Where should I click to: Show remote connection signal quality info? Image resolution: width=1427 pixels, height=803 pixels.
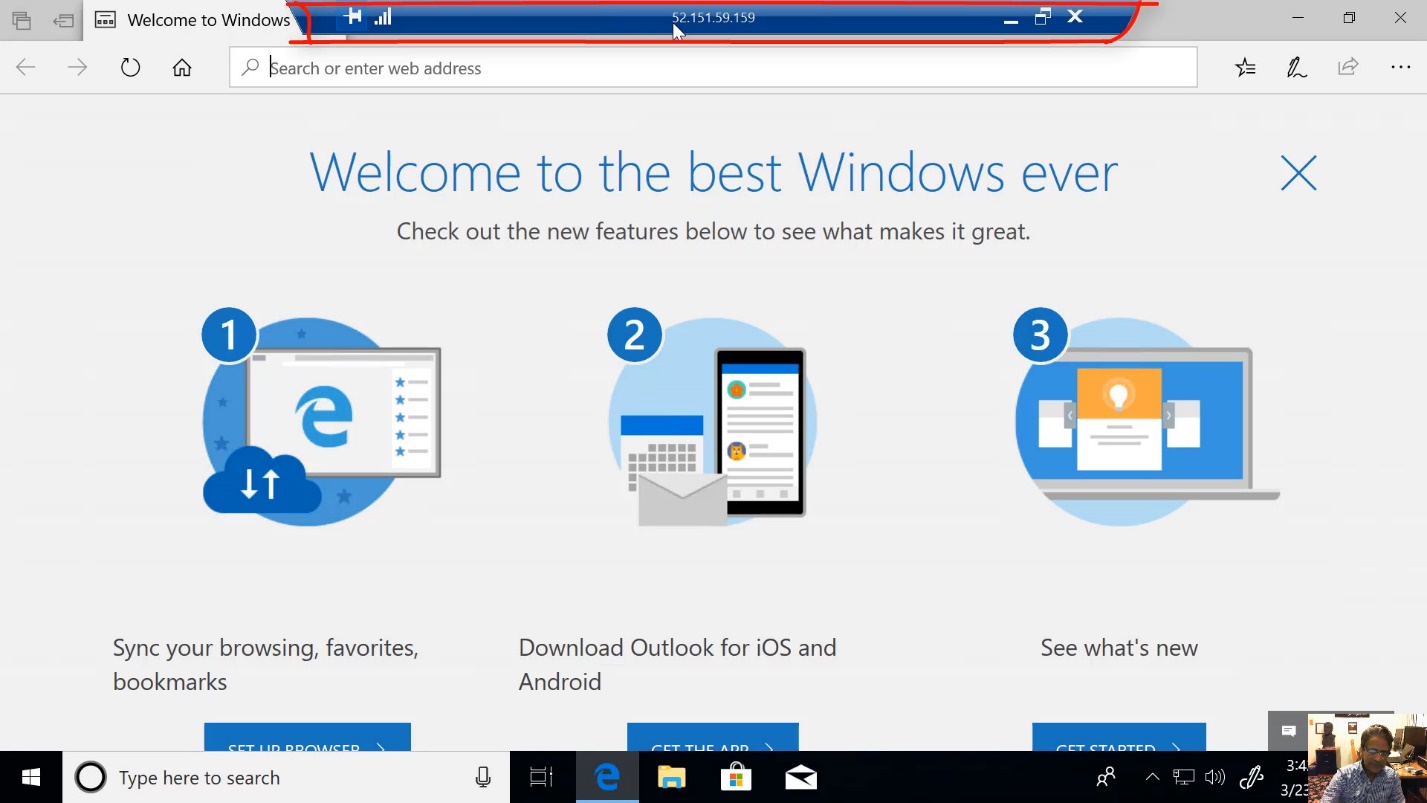(x=383, y=17)
